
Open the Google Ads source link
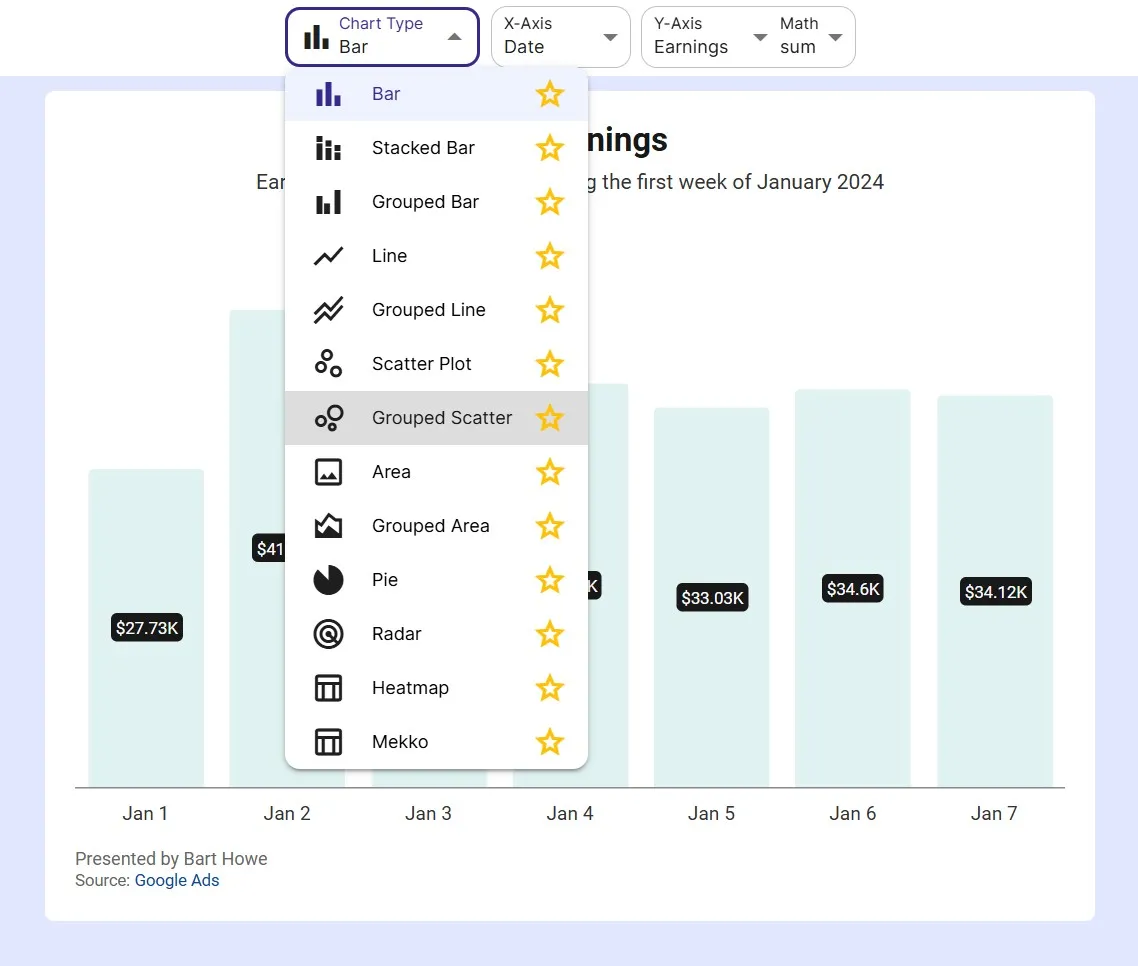[x=177, y=881]
